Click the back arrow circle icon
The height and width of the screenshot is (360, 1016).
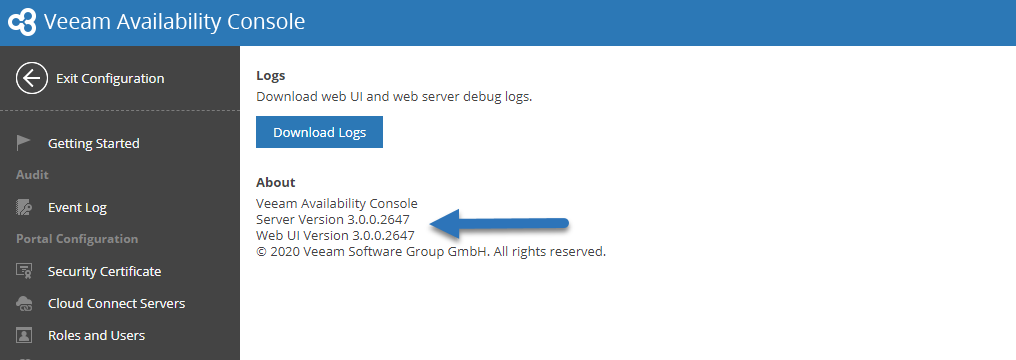32,78
